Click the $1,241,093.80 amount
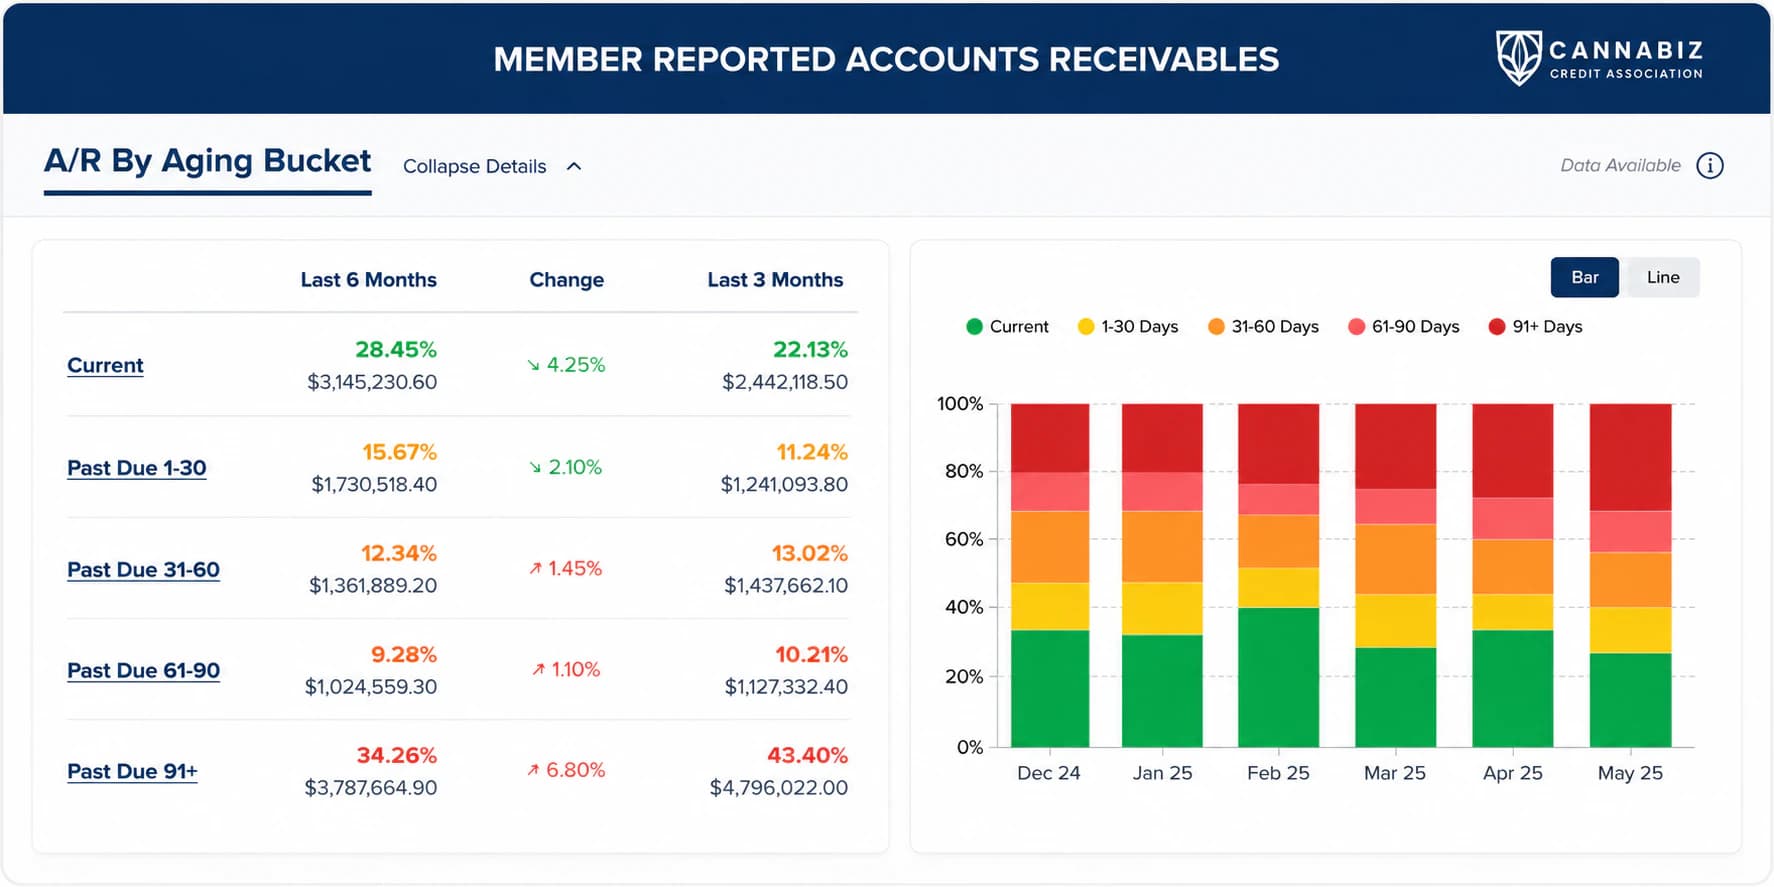This screenshot has width=1774, height=887. click(x=784, y=485)
